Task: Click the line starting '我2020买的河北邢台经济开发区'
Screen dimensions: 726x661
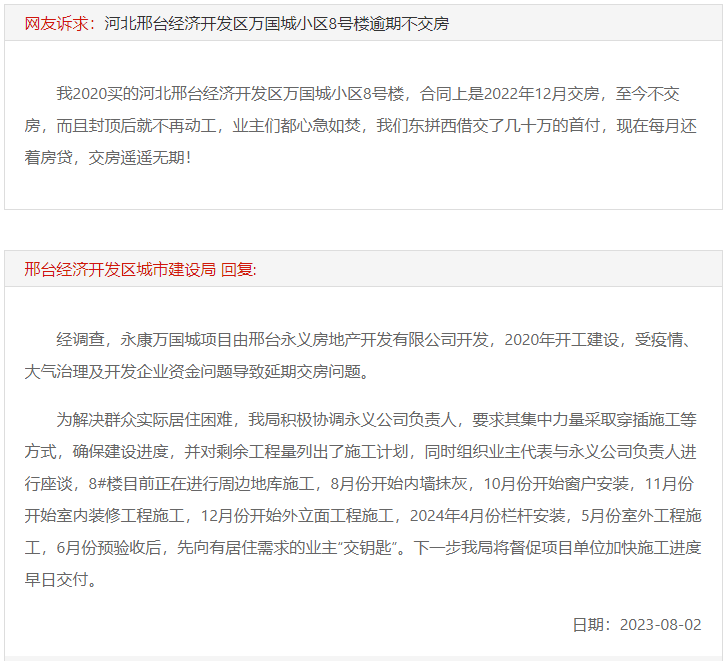Action: coord(368,94)
